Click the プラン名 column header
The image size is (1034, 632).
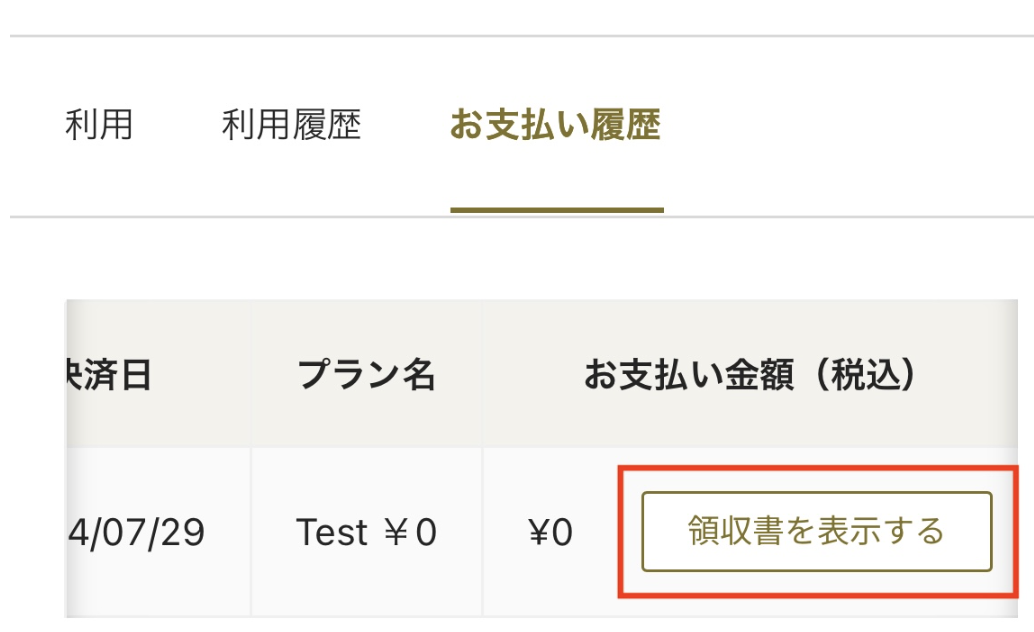(x=366, y=376)
